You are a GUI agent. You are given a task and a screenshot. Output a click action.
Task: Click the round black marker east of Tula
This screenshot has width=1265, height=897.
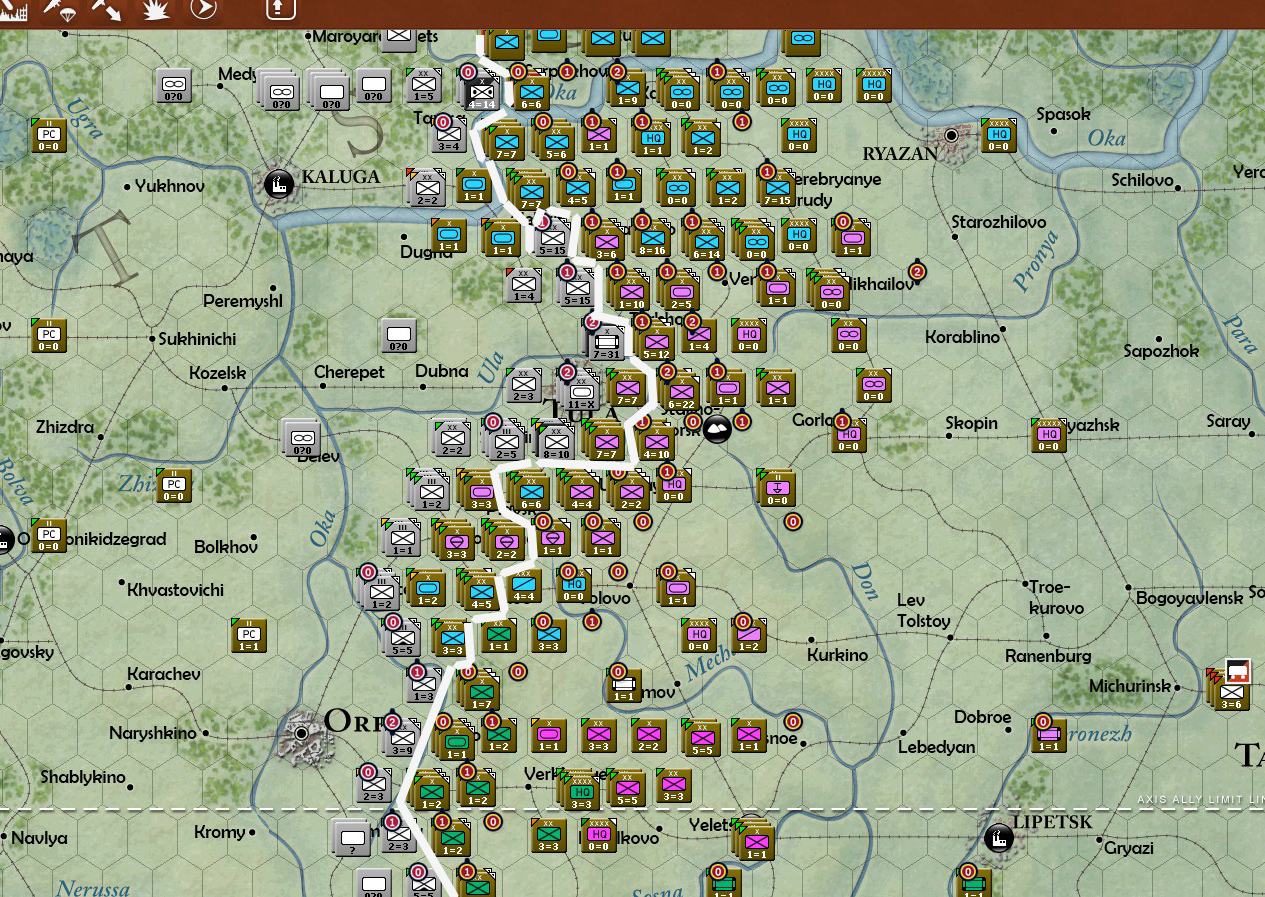click(x=717, y=430)
